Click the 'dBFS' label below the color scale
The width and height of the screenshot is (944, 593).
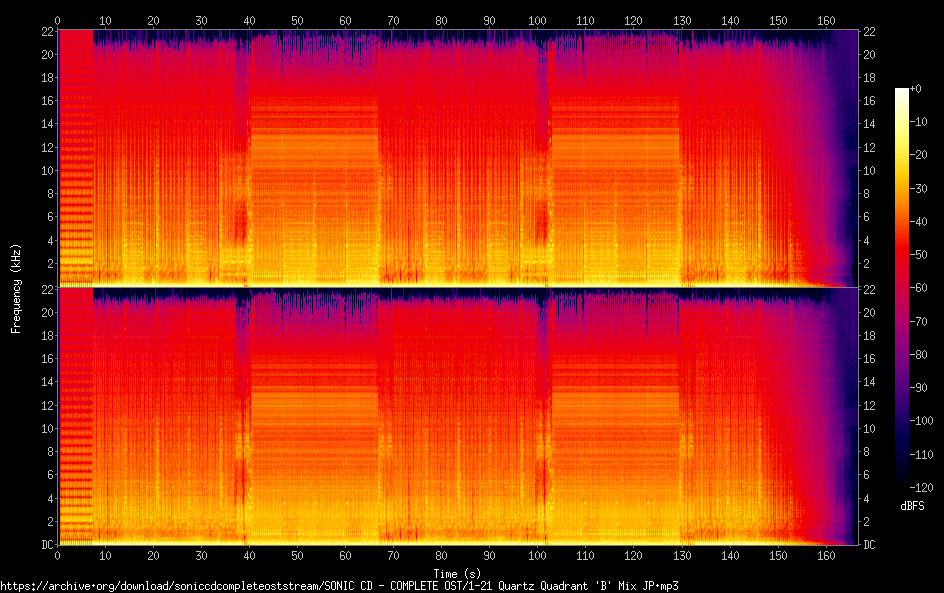tap(911, 506)
